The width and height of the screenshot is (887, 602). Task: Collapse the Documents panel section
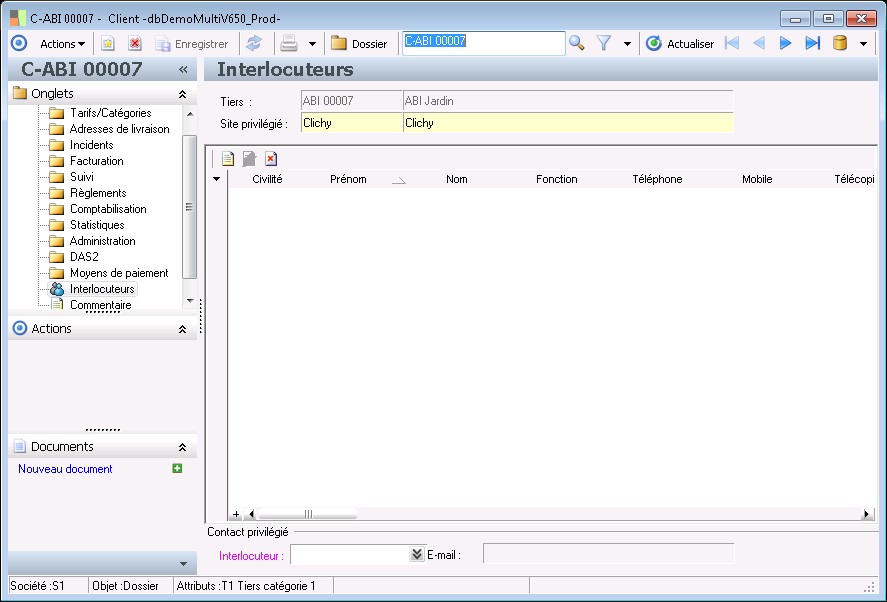182,447
